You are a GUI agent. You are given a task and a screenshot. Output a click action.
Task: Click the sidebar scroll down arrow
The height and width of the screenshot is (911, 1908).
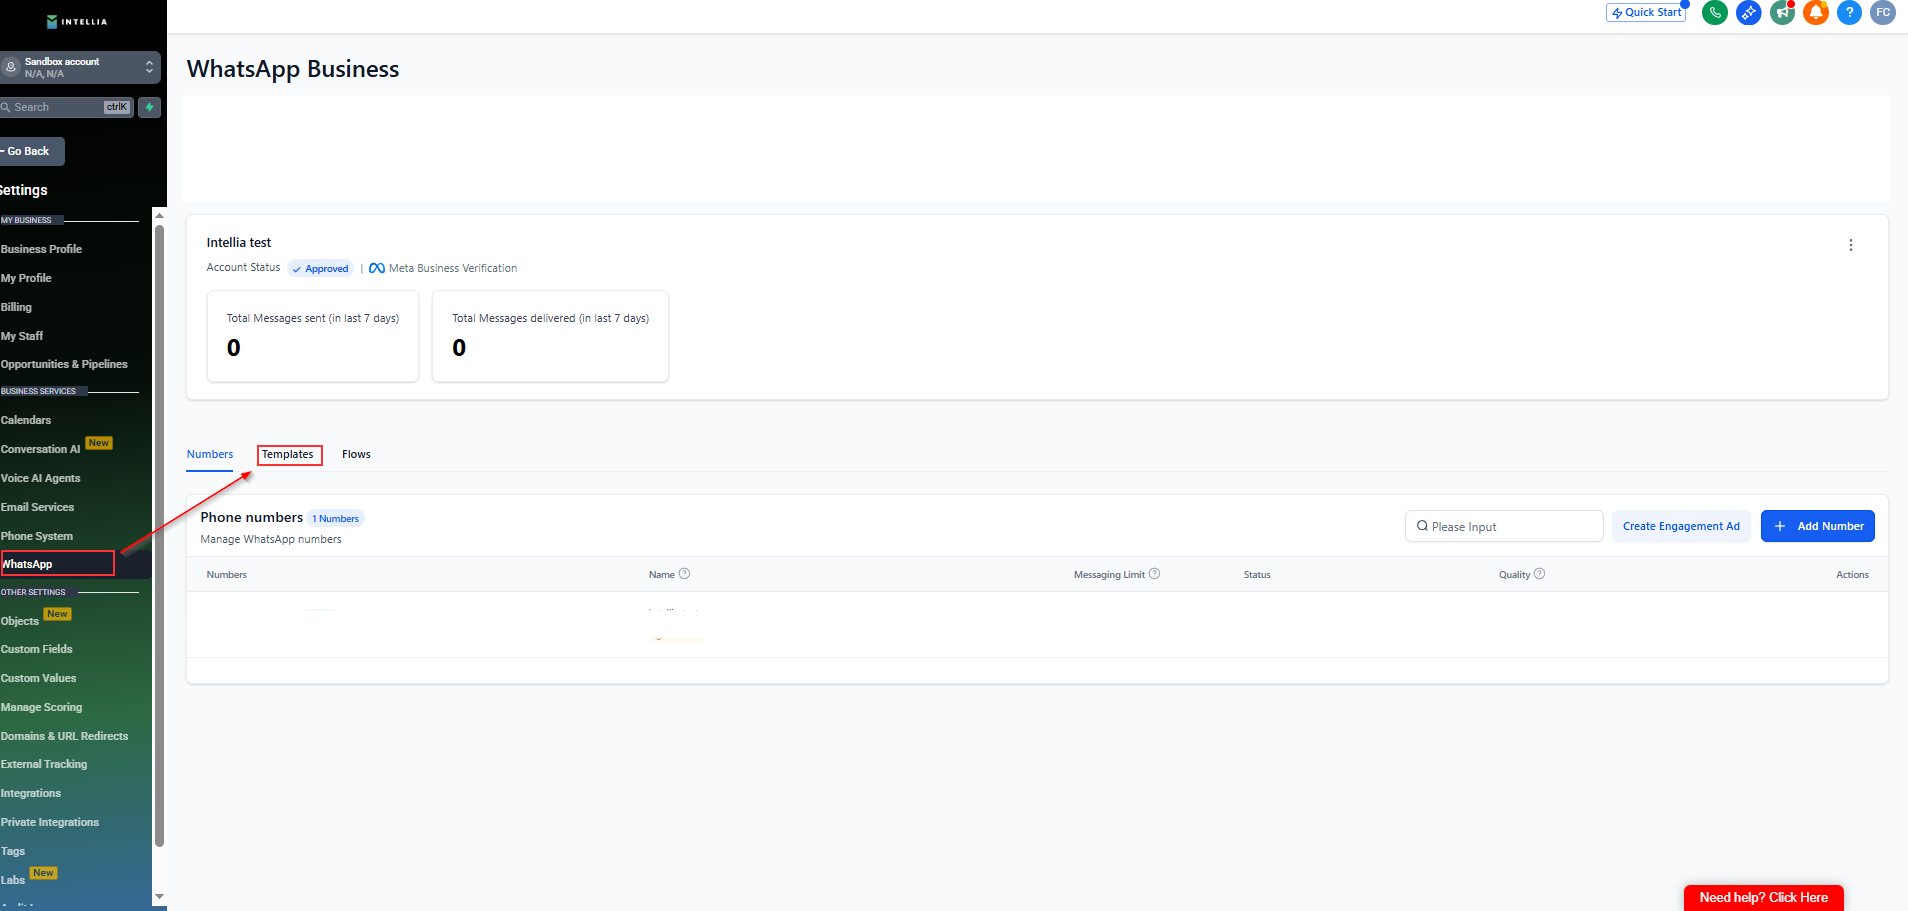pyautogui.click(x=159, y=897)
